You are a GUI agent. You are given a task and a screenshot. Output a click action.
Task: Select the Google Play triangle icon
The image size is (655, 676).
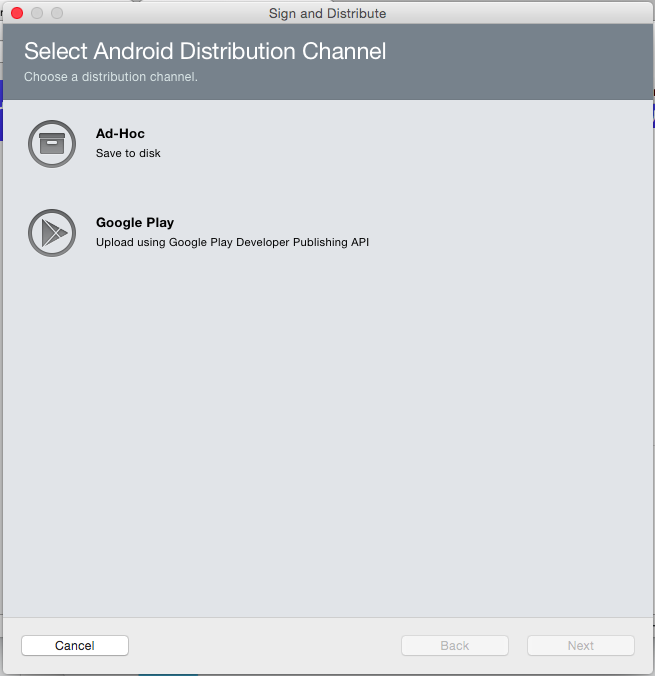click(x=52, y=233)
